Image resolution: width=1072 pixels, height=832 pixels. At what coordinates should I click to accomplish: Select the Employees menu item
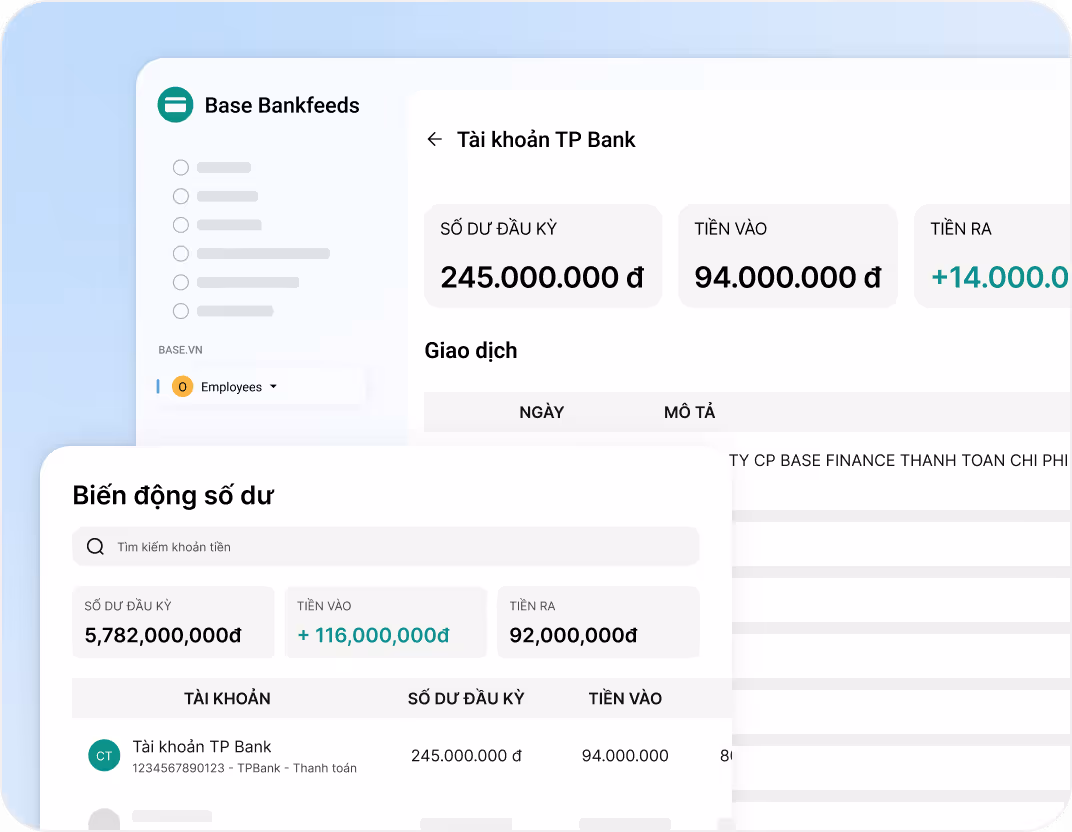coord(260,387)
